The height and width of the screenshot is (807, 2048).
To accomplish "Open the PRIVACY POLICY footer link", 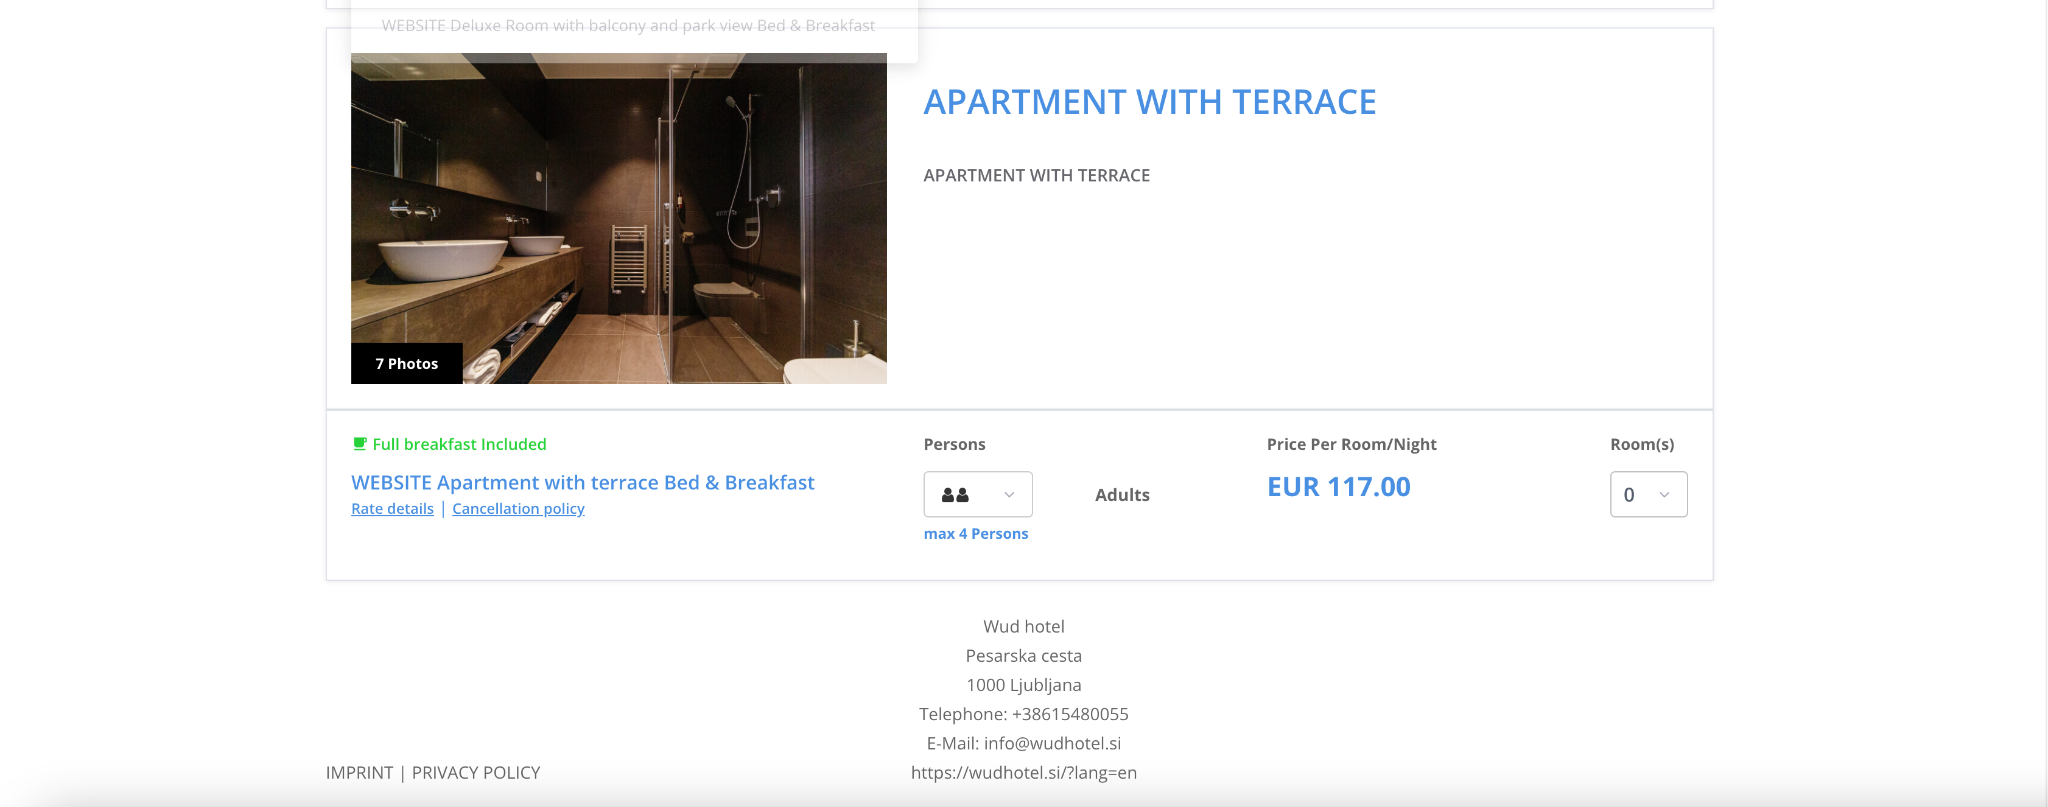I will [476, 773].
